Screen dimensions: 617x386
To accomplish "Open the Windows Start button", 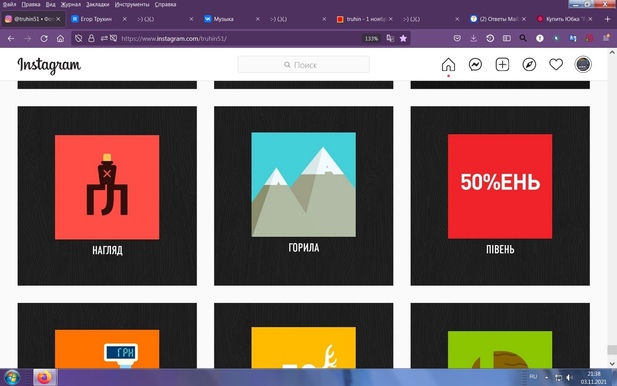I will pyautogui.click(x=11, y=378).
